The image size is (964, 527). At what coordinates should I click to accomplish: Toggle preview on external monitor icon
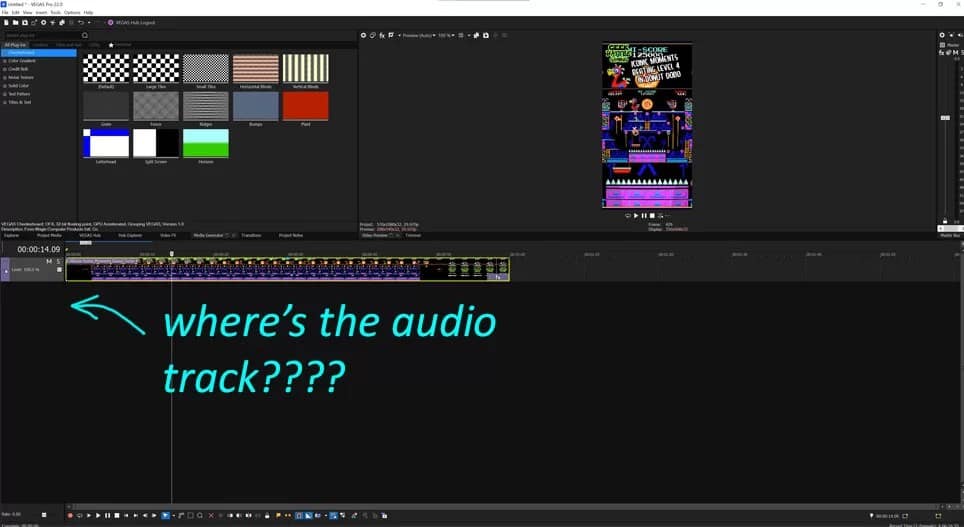pyautogui.click(x=373, y=36)
